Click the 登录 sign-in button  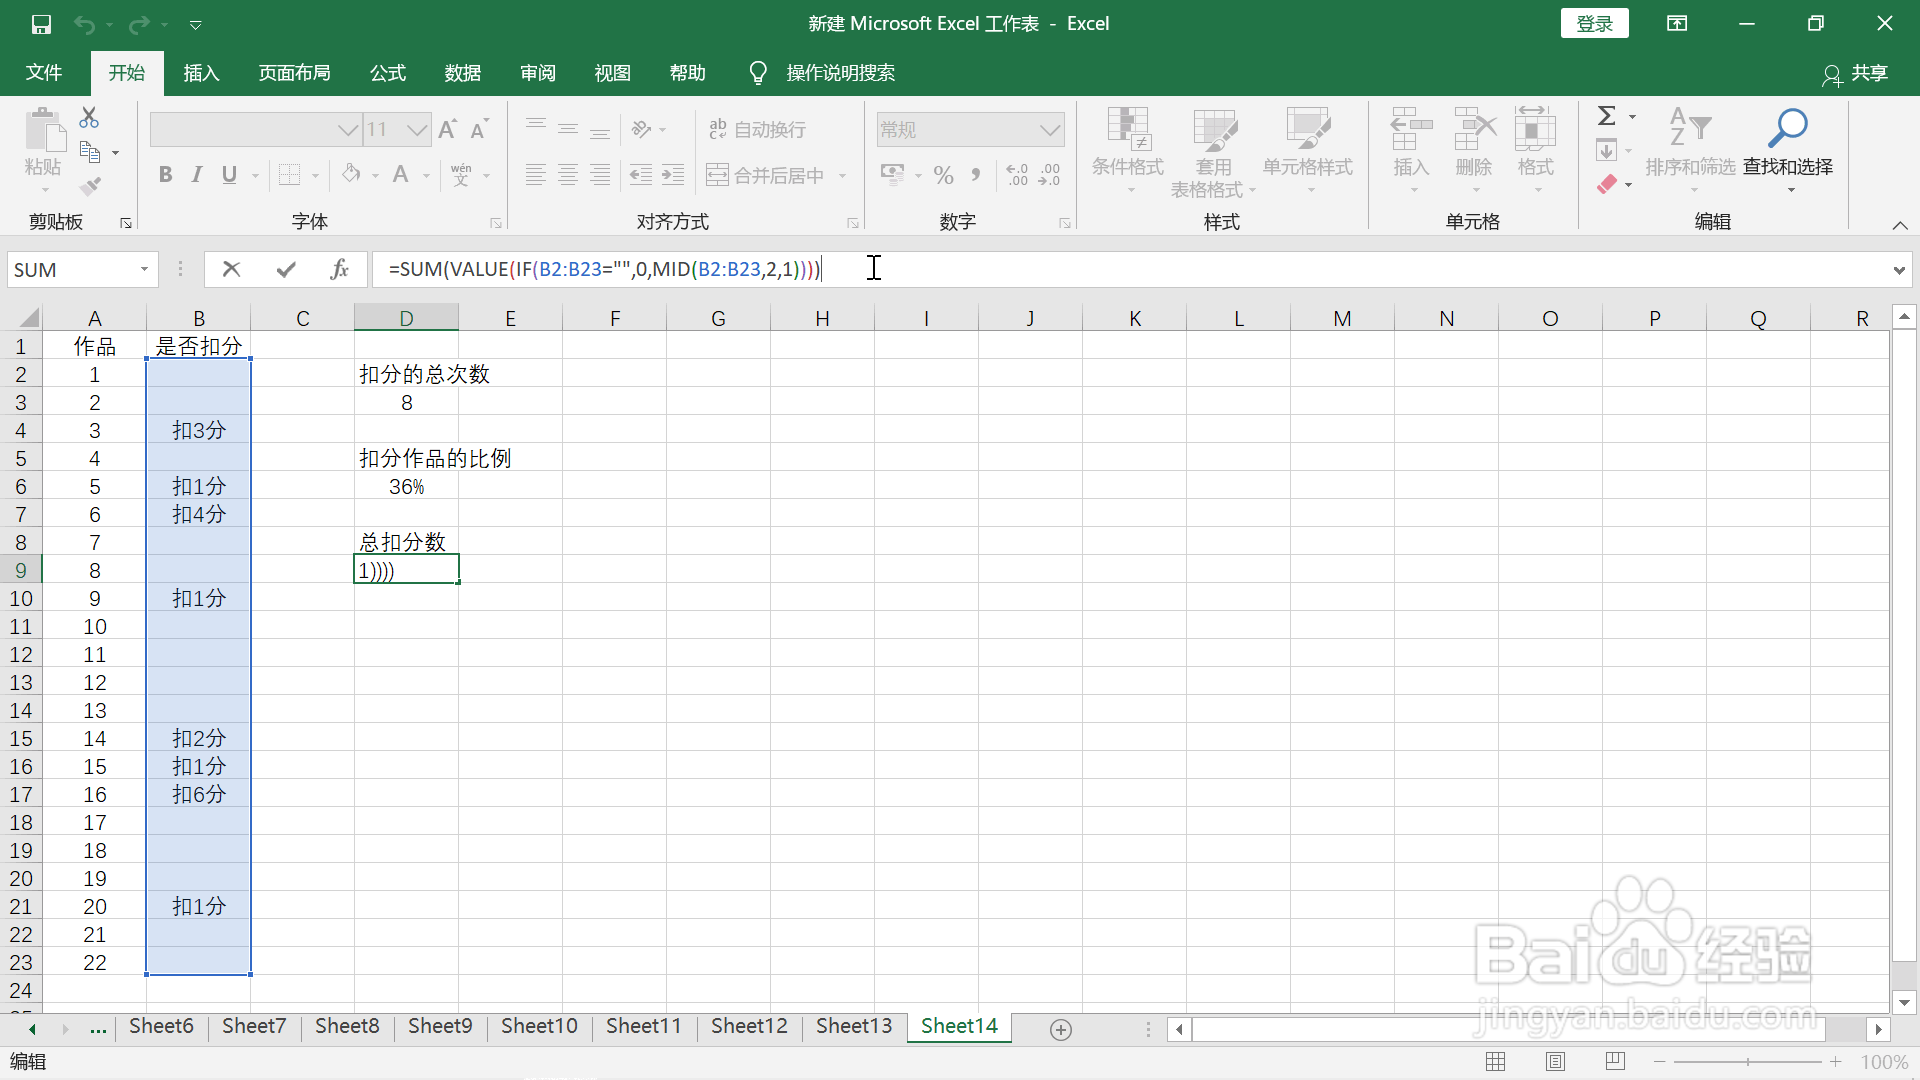tap(1594, 23)
